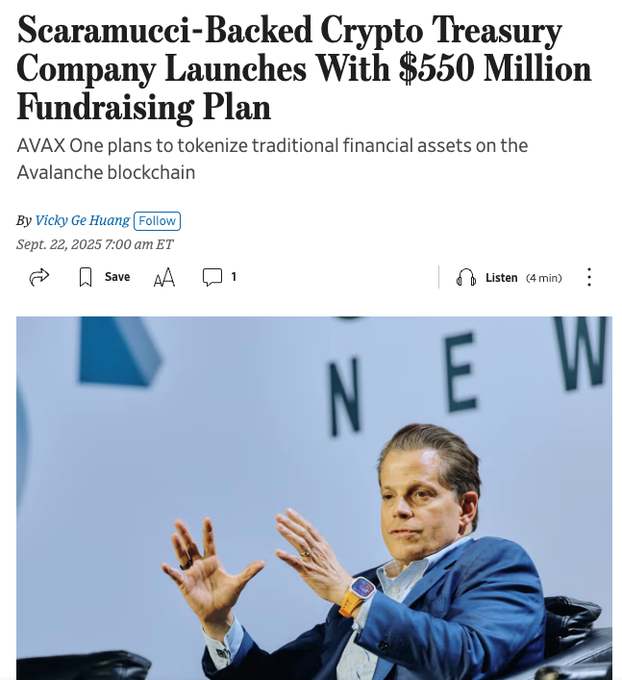
Task: Follow the author with Follow button
Action: coord(157,220)
